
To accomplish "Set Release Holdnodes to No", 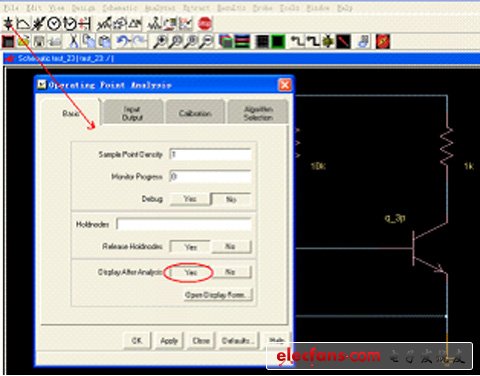I will tap(231, 246).
